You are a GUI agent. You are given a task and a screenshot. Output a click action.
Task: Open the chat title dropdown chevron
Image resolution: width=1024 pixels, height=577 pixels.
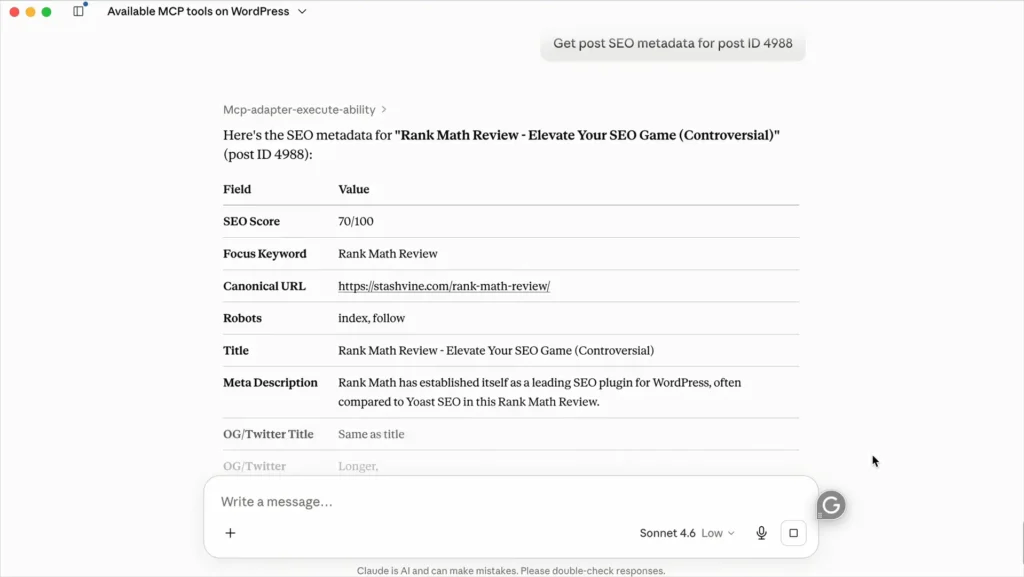302,12
